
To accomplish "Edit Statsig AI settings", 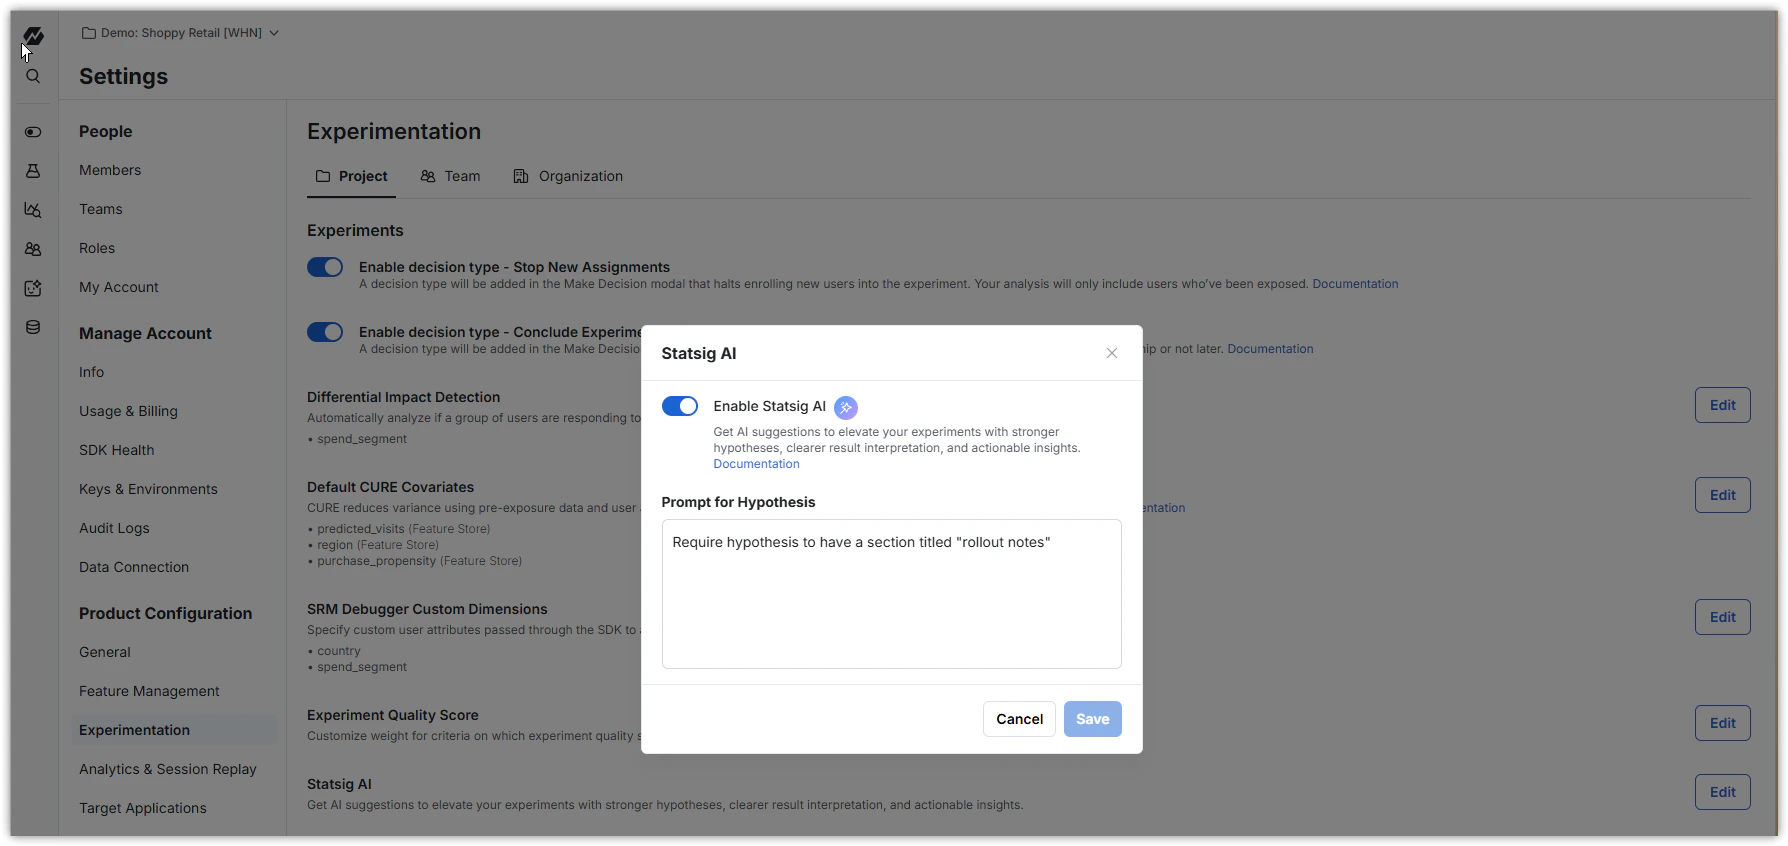I will coord(1722,792).
